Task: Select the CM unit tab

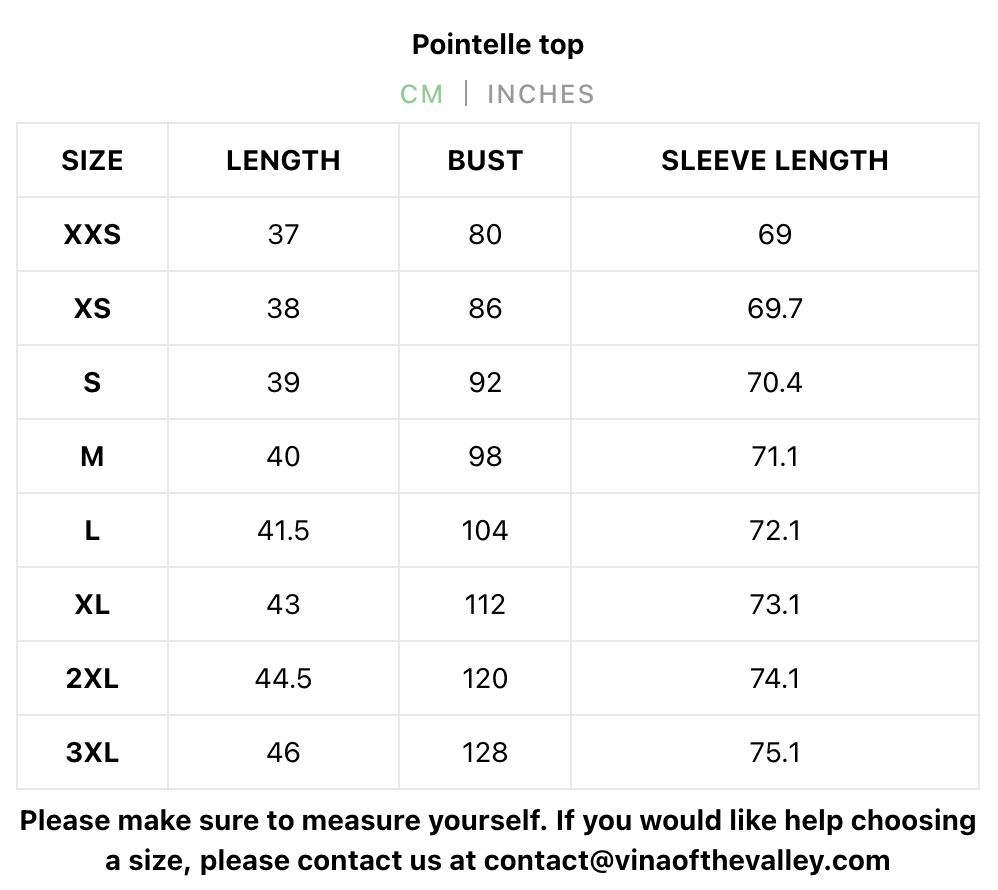Action: point(421,94)
